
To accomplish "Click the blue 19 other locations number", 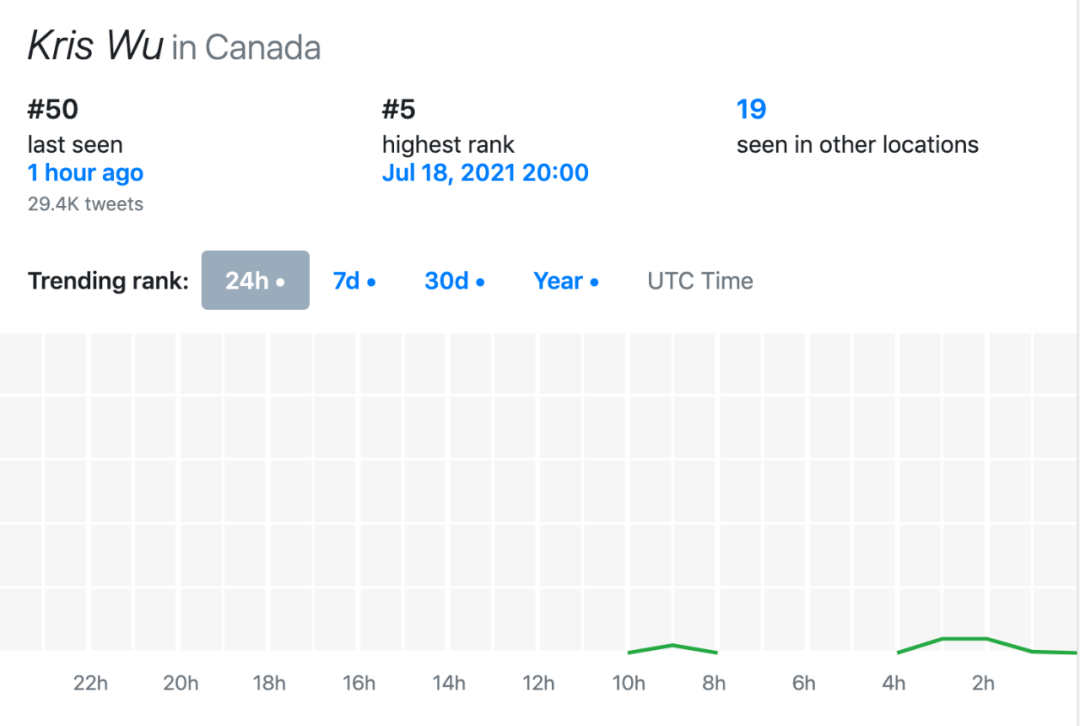I will [751, 109].
